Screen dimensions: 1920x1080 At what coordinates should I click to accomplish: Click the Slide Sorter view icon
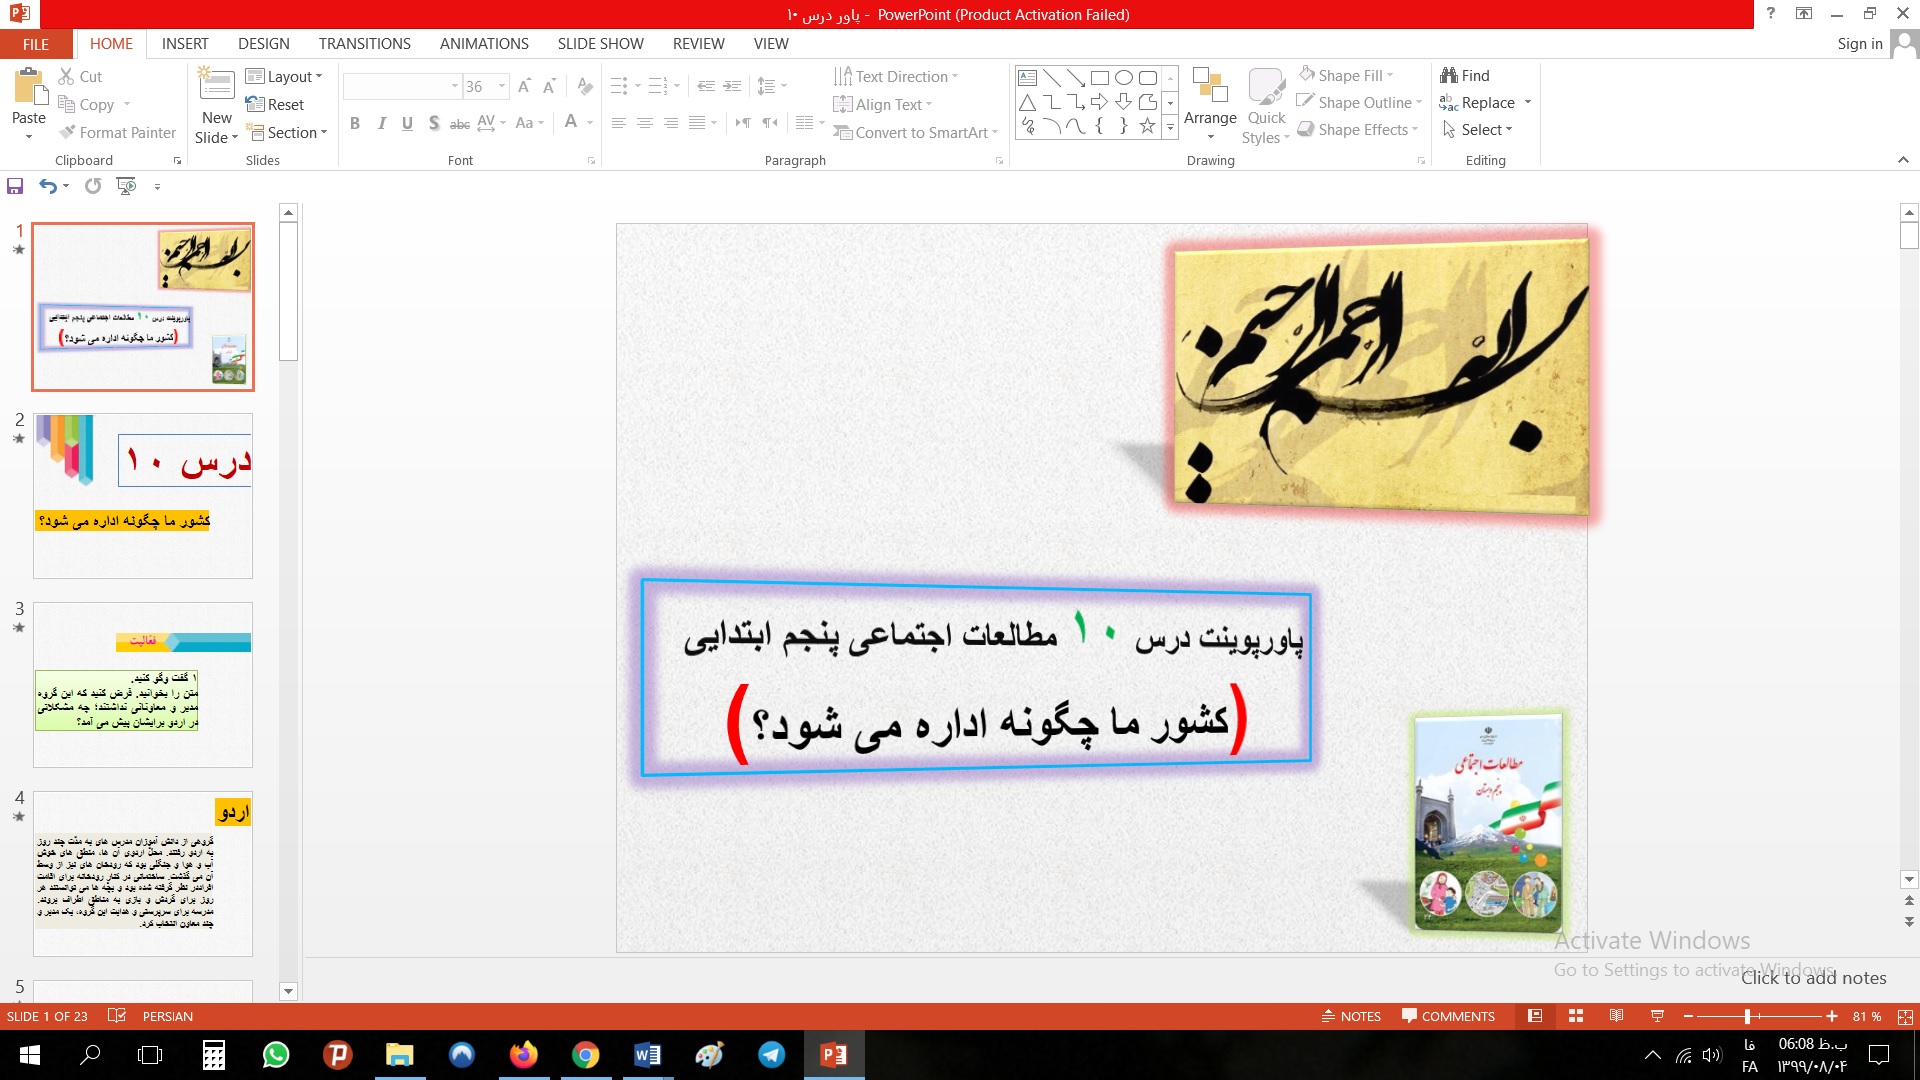point(1576,1016)
